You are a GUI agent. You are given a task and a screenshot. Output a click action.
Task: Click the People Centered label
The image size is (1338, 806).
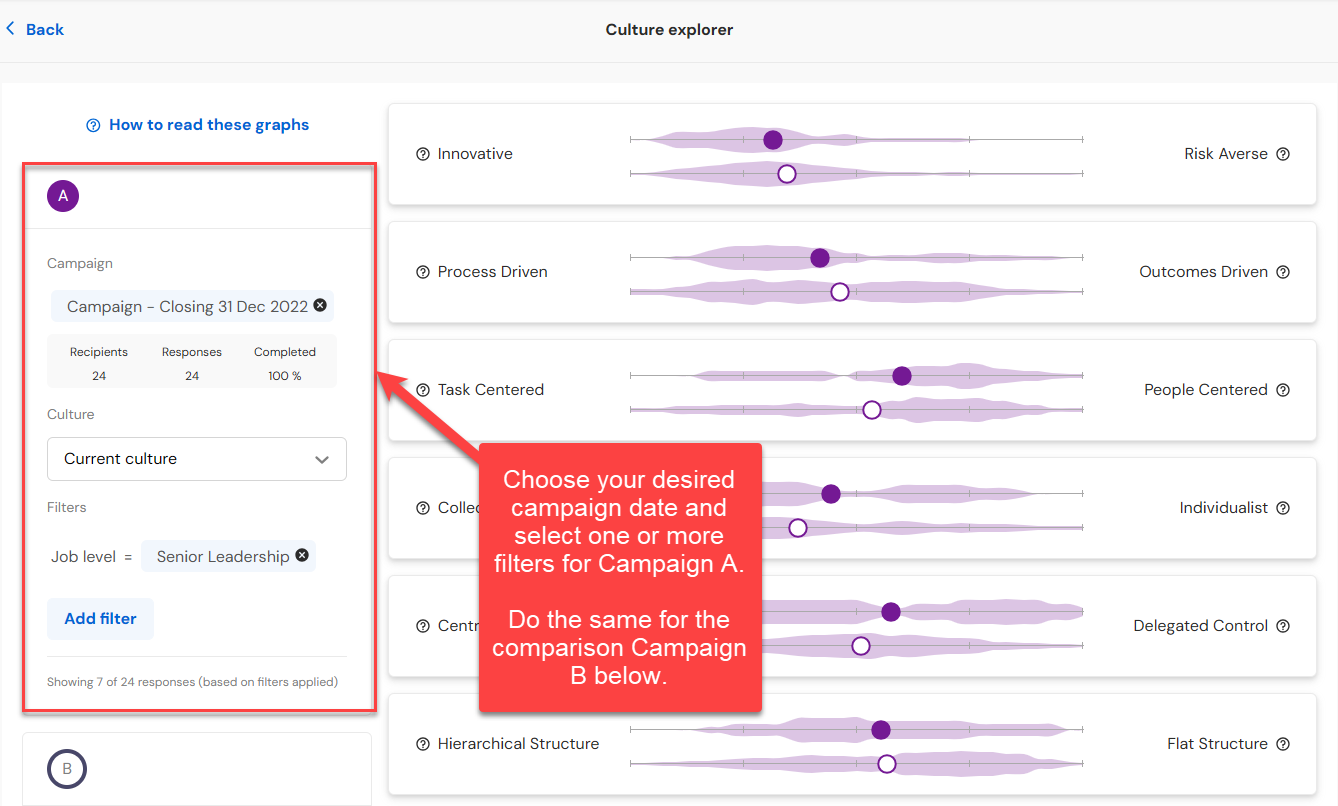(1206, 390)
